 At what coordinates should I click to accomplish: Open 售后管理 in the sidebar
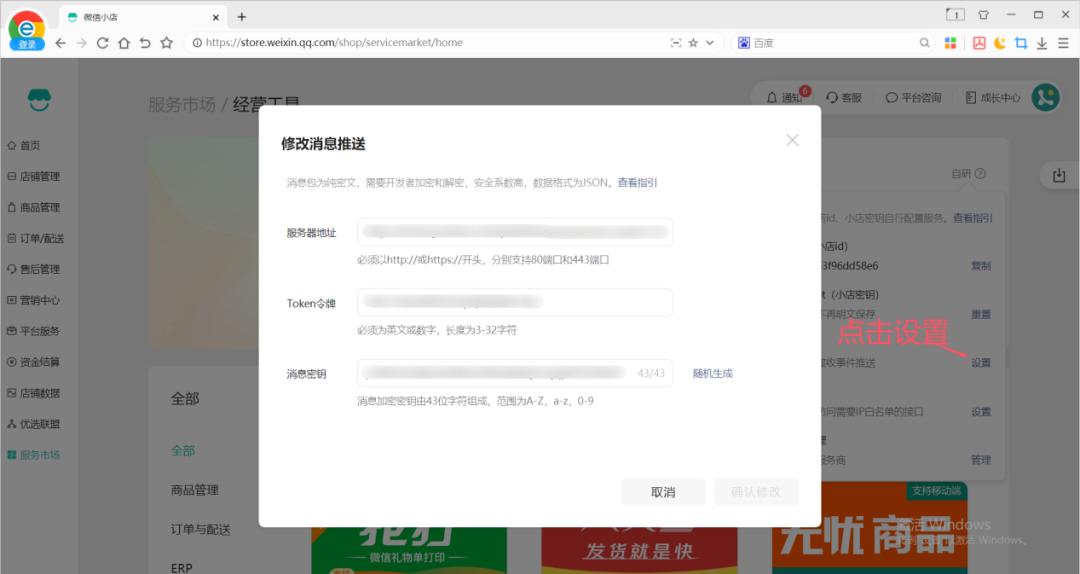[x=34, y=269]
